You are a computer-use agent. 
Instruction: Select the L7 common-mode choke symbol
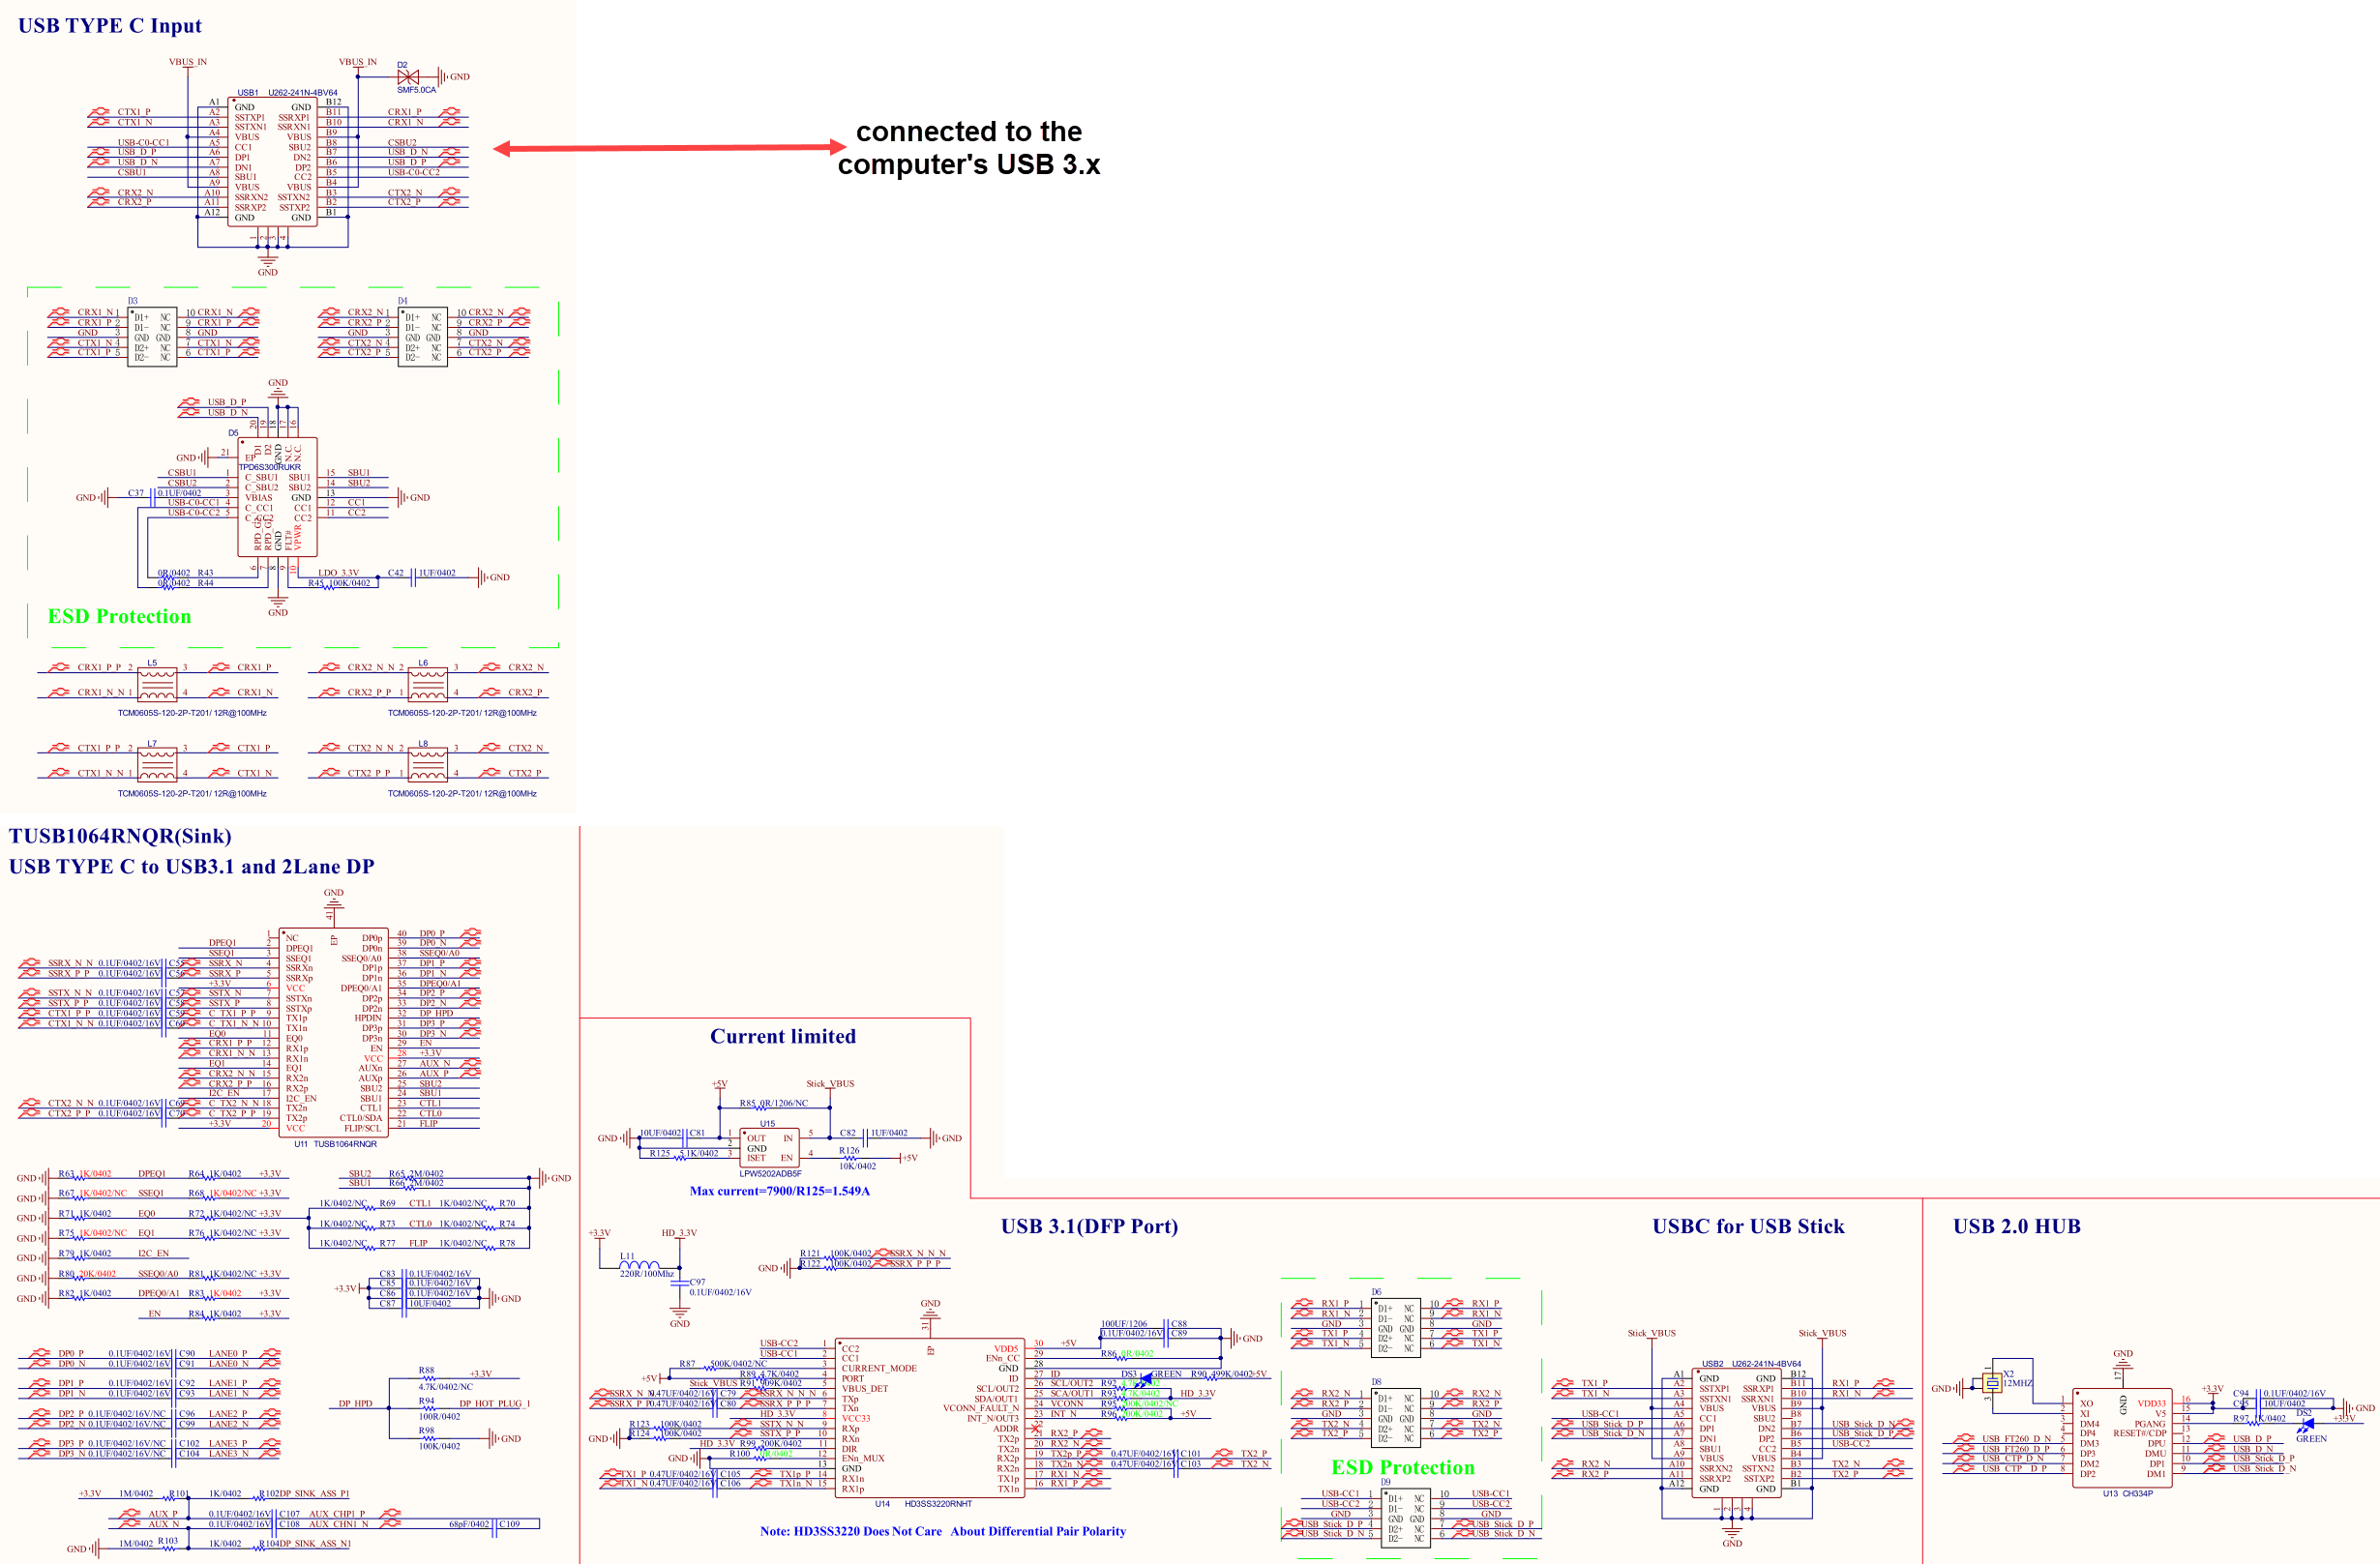(157, 765)
